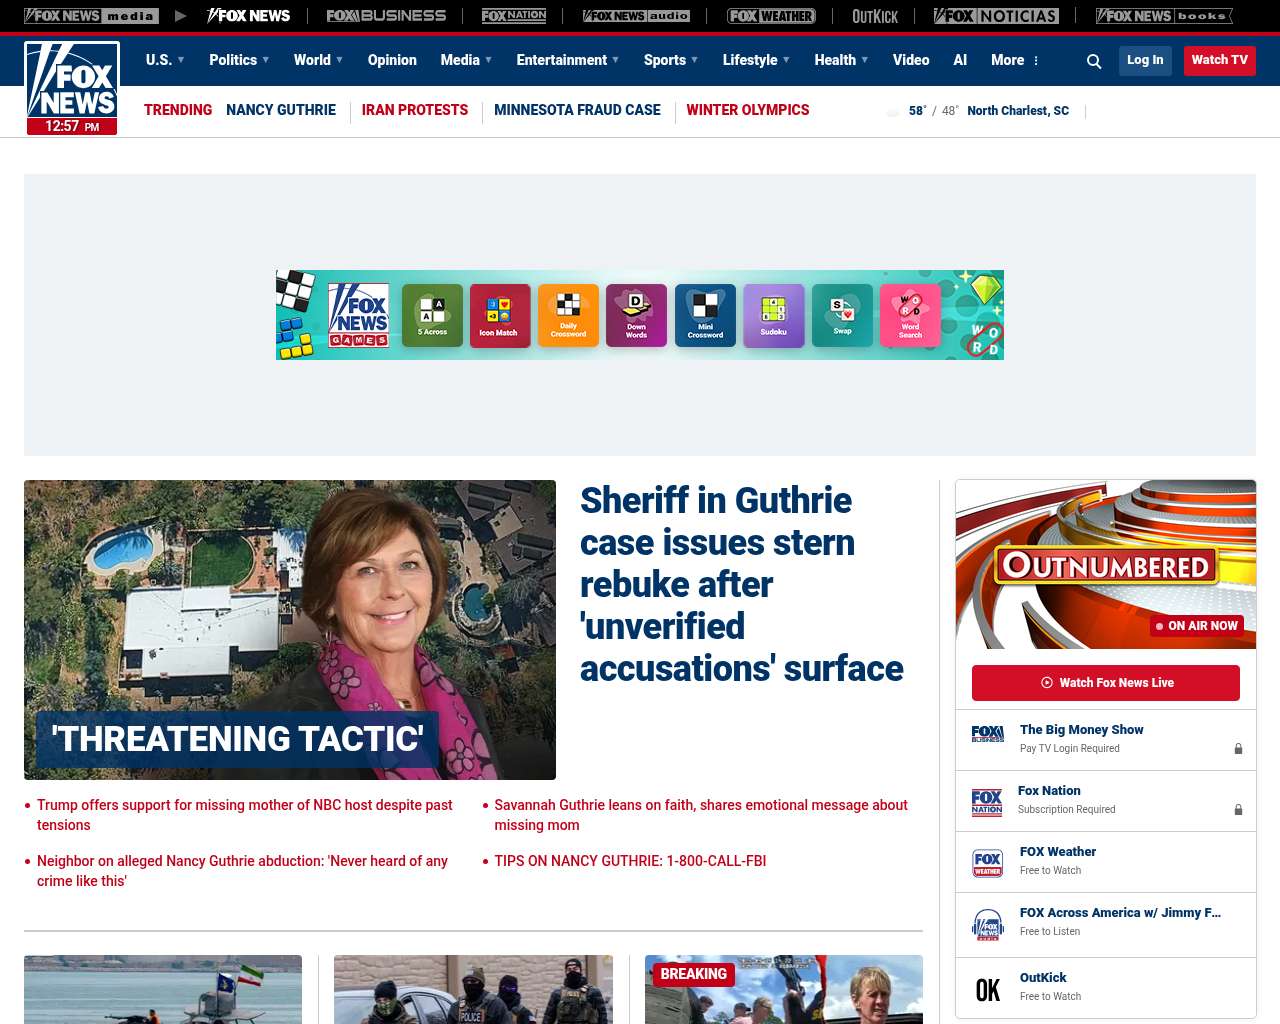
Task: Open the 5 Across game icon
Action: [x=432, y=315]
